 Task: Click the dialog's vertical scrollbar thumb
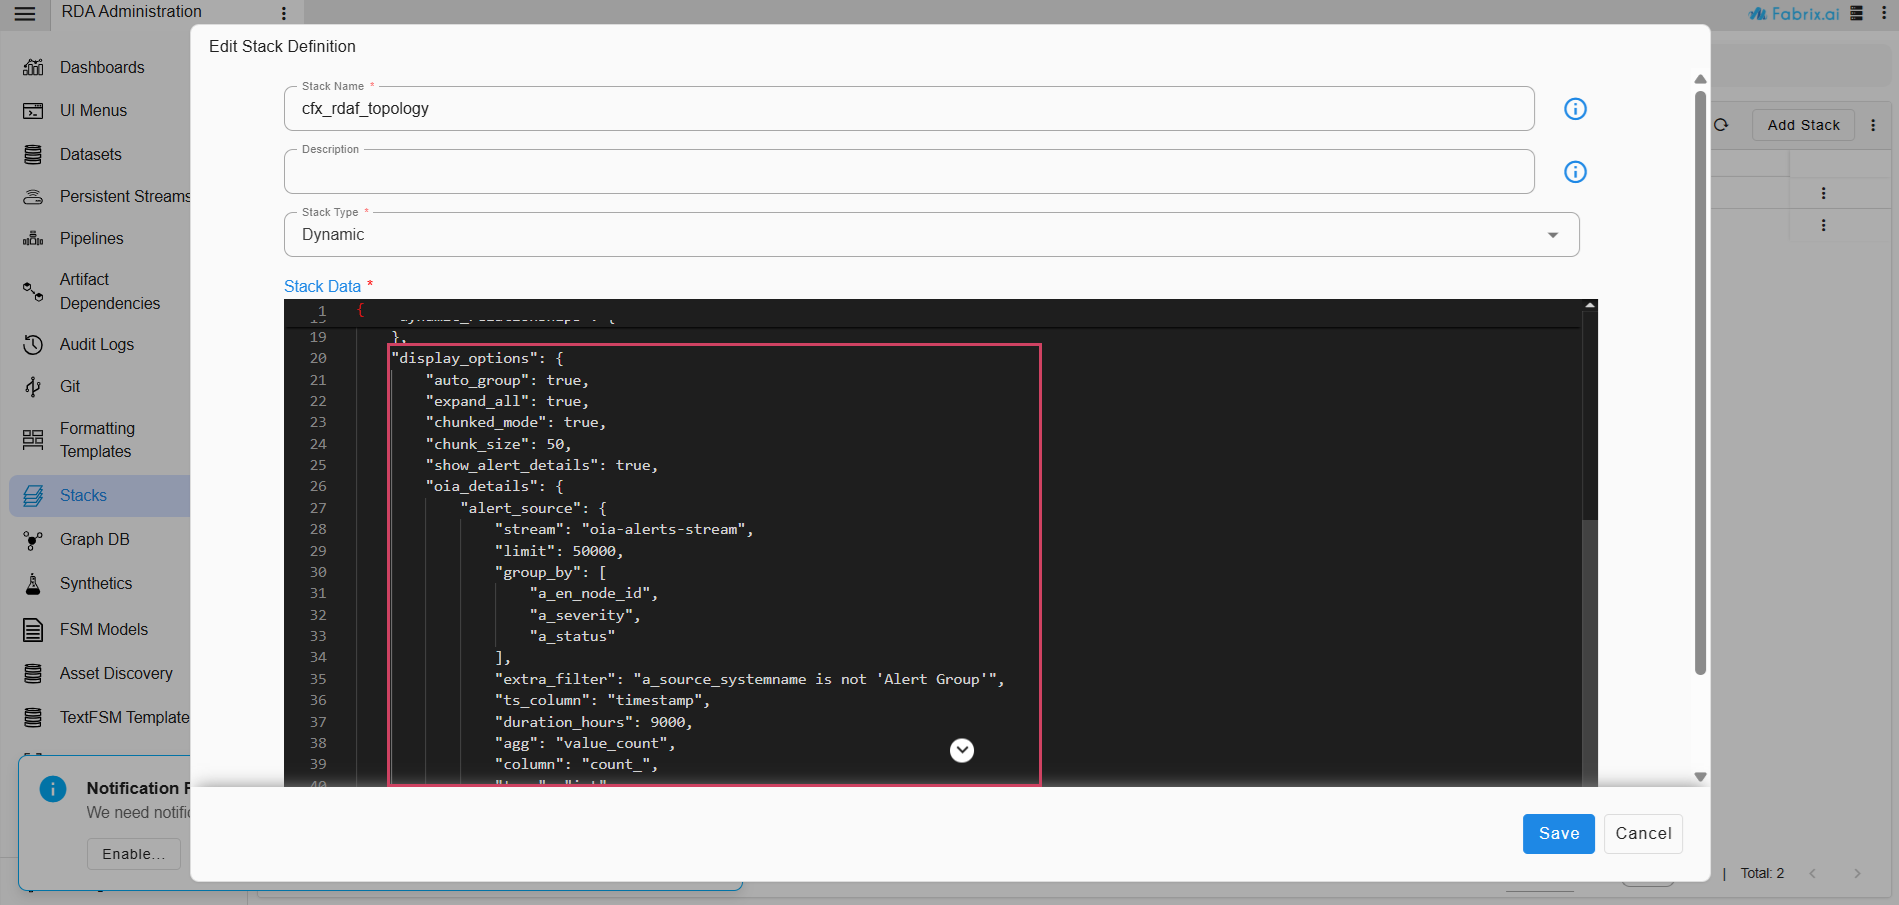pyautogui.click(x=1700, y=383)
